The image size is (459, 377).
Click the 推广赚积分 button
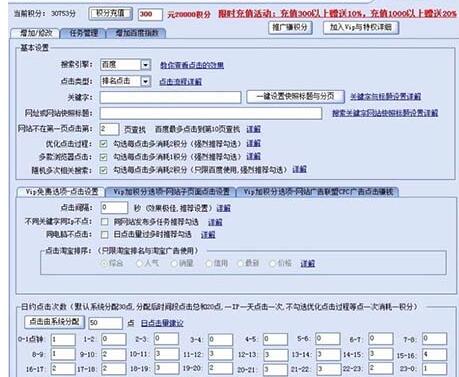coord(290,27)
